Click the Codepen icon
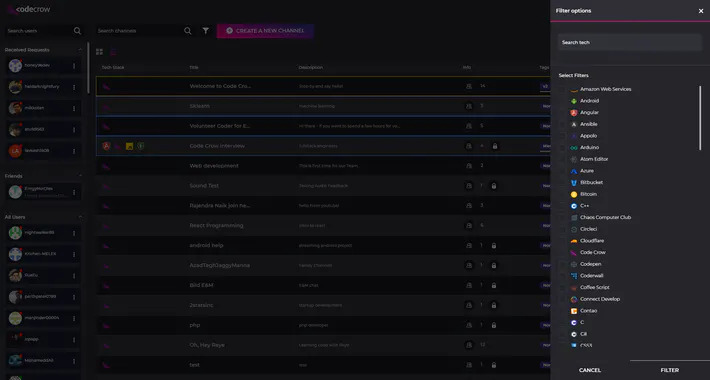Screen dimensions: 710x380 pyautogui.click(x=574, y=265)
